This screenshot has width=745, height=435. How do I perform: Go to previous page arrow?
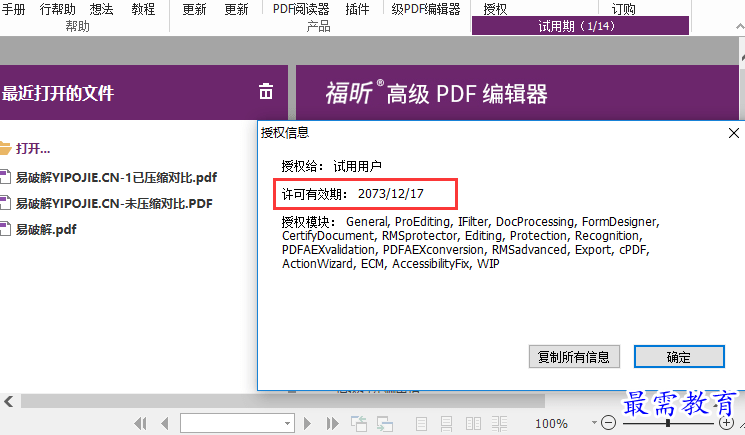165,423
